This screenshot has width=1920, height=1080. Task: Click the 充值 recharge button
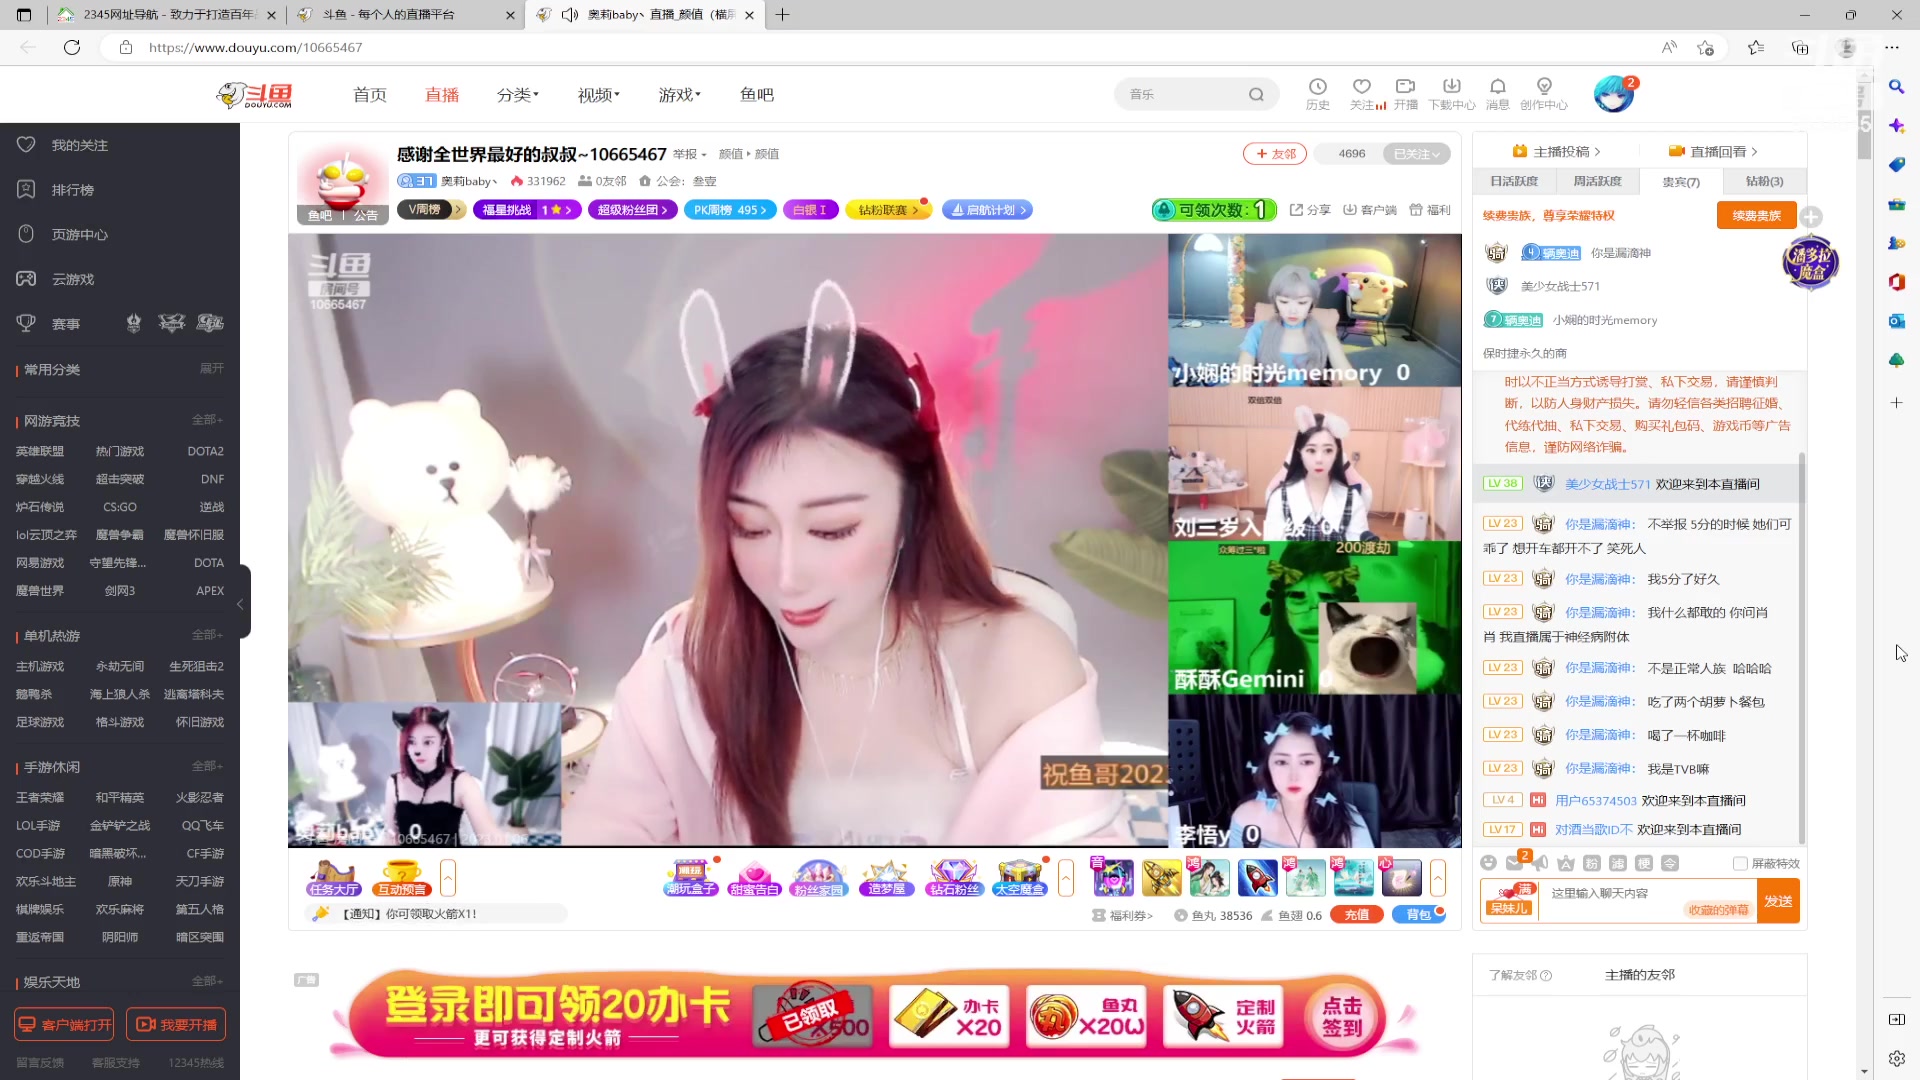1357,913
